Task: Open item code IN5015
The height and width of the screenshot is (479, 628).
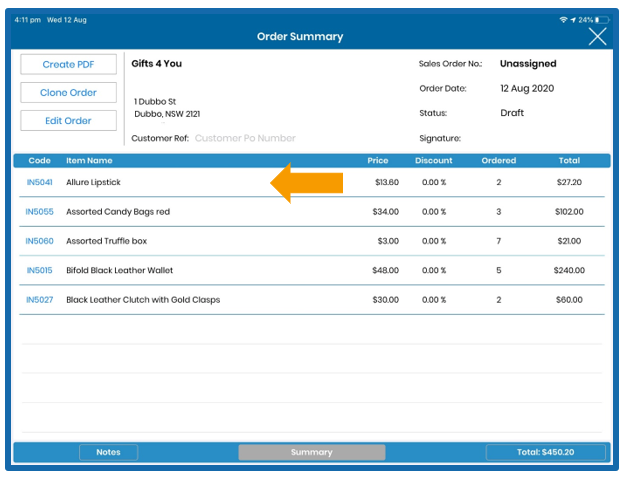Action: tap(40, 270)
